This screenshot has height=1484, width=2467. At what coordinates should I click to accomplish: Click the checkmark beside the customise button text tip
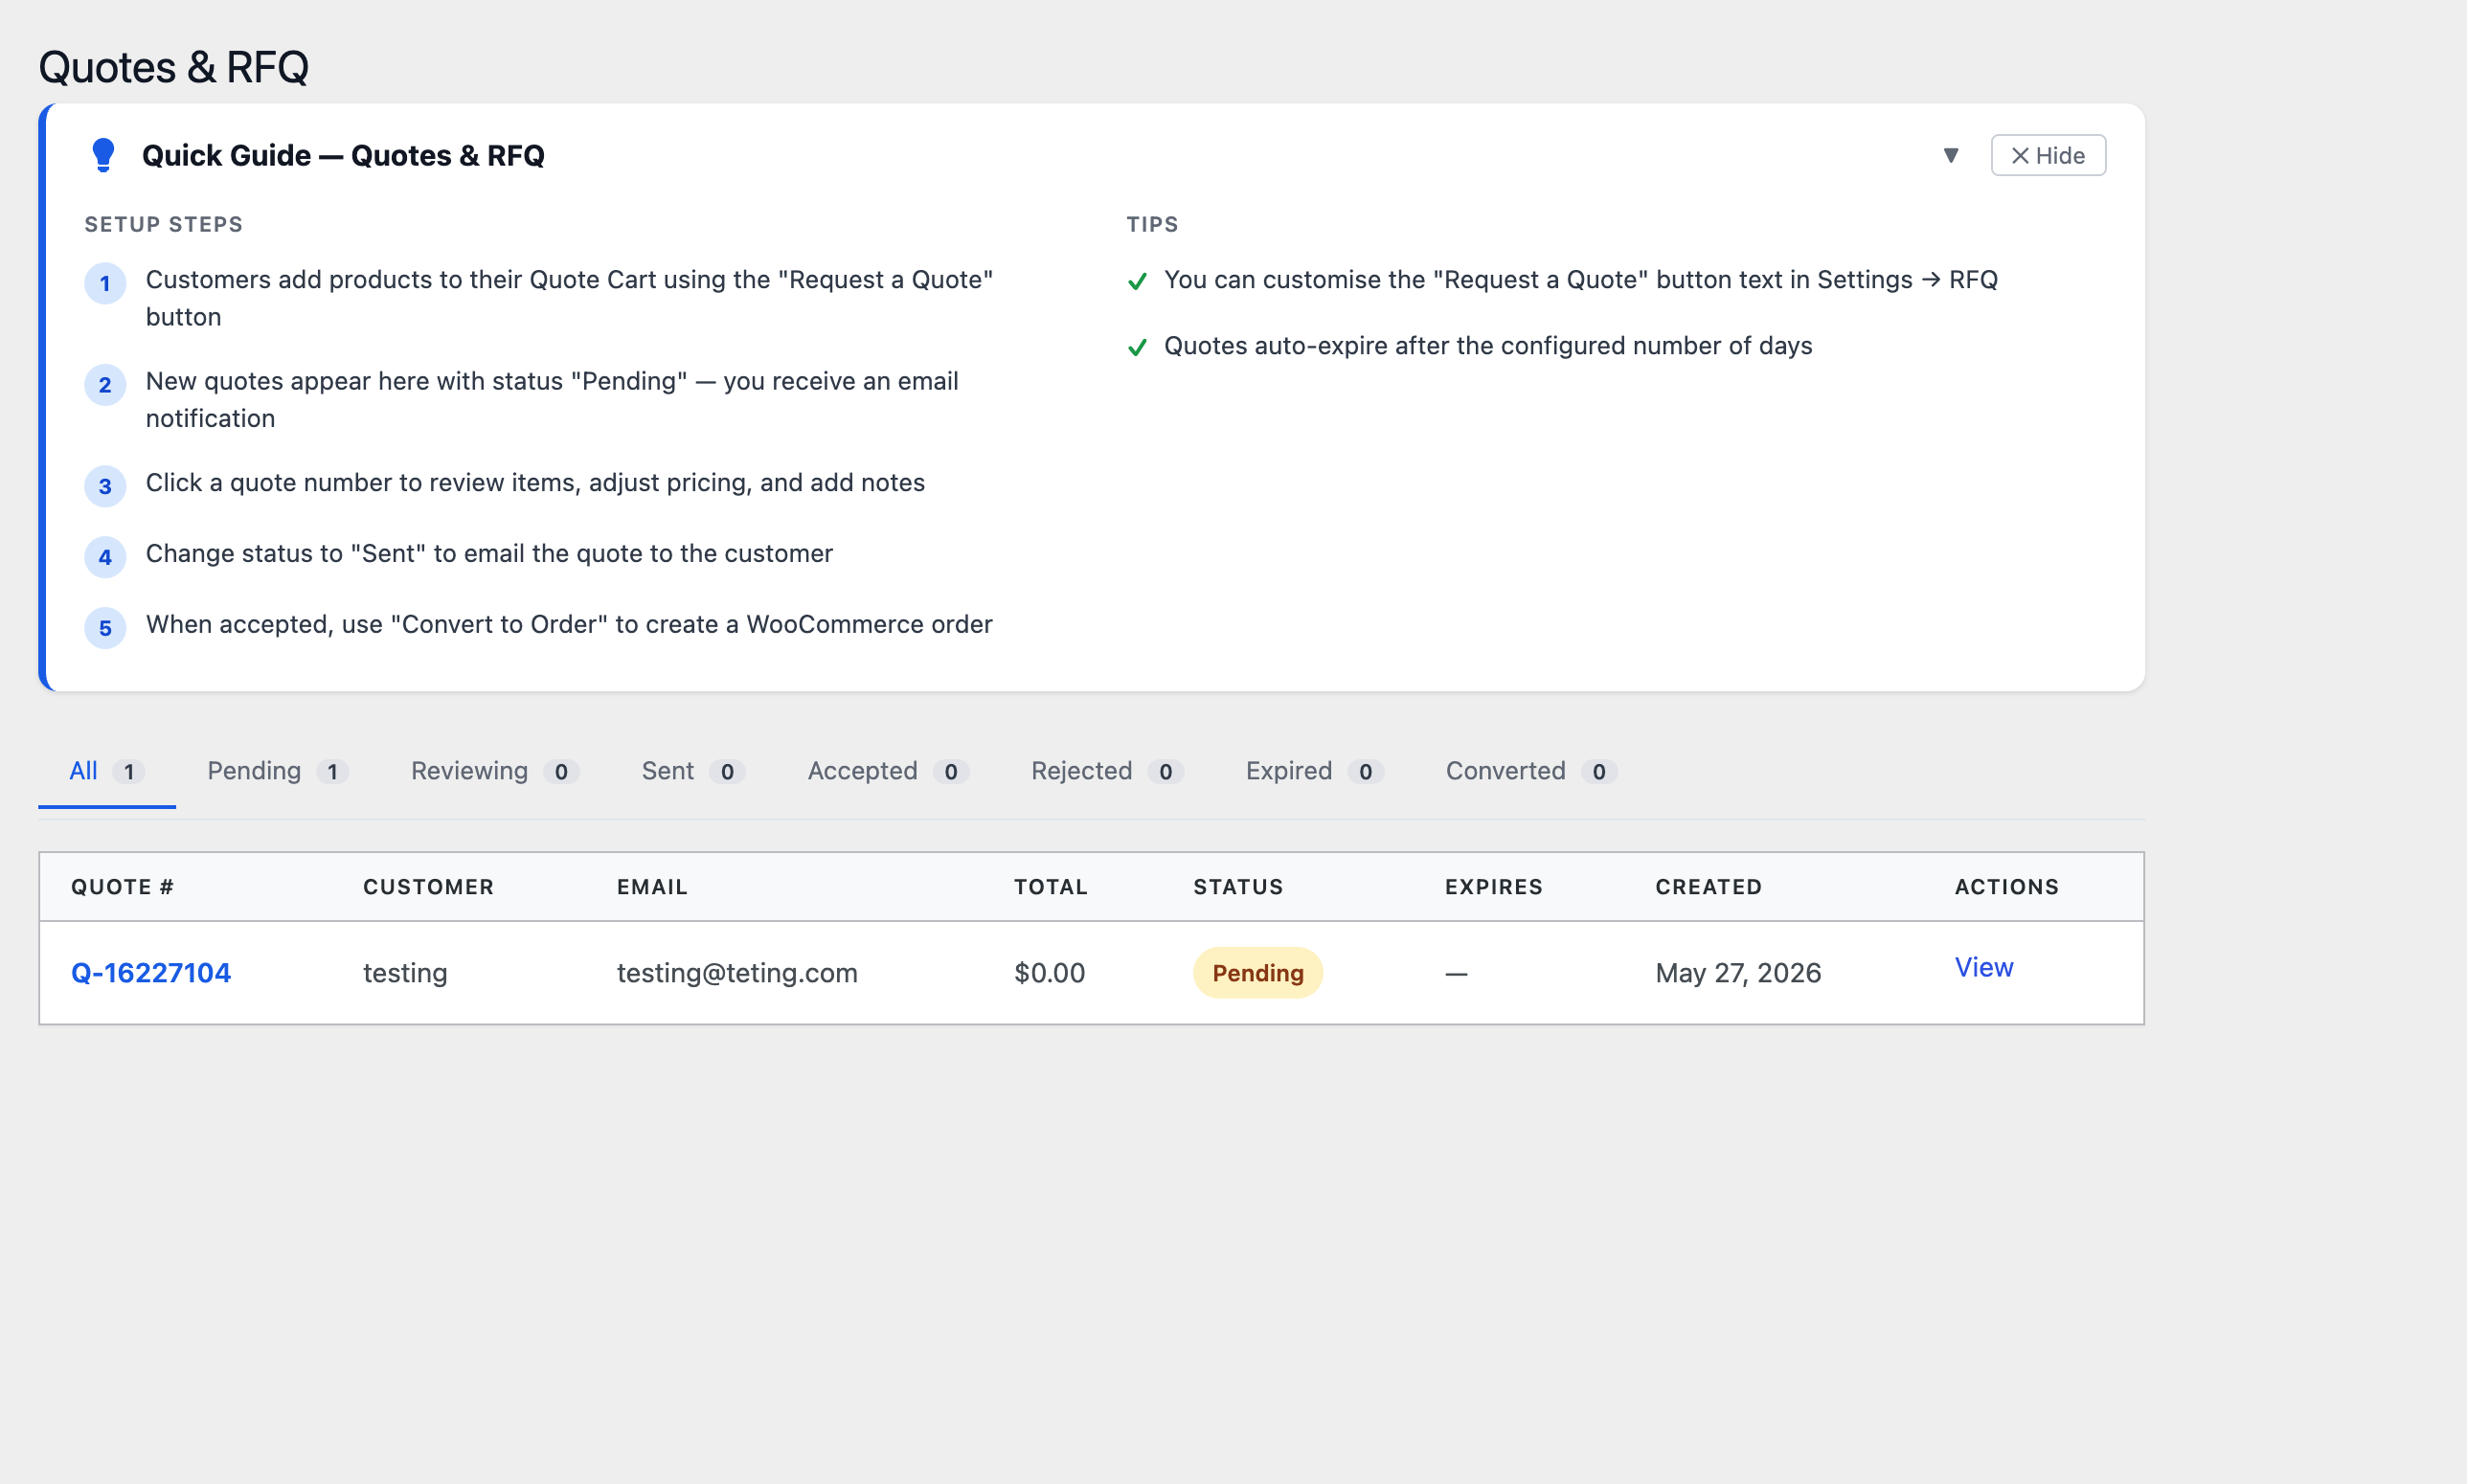1137,281
